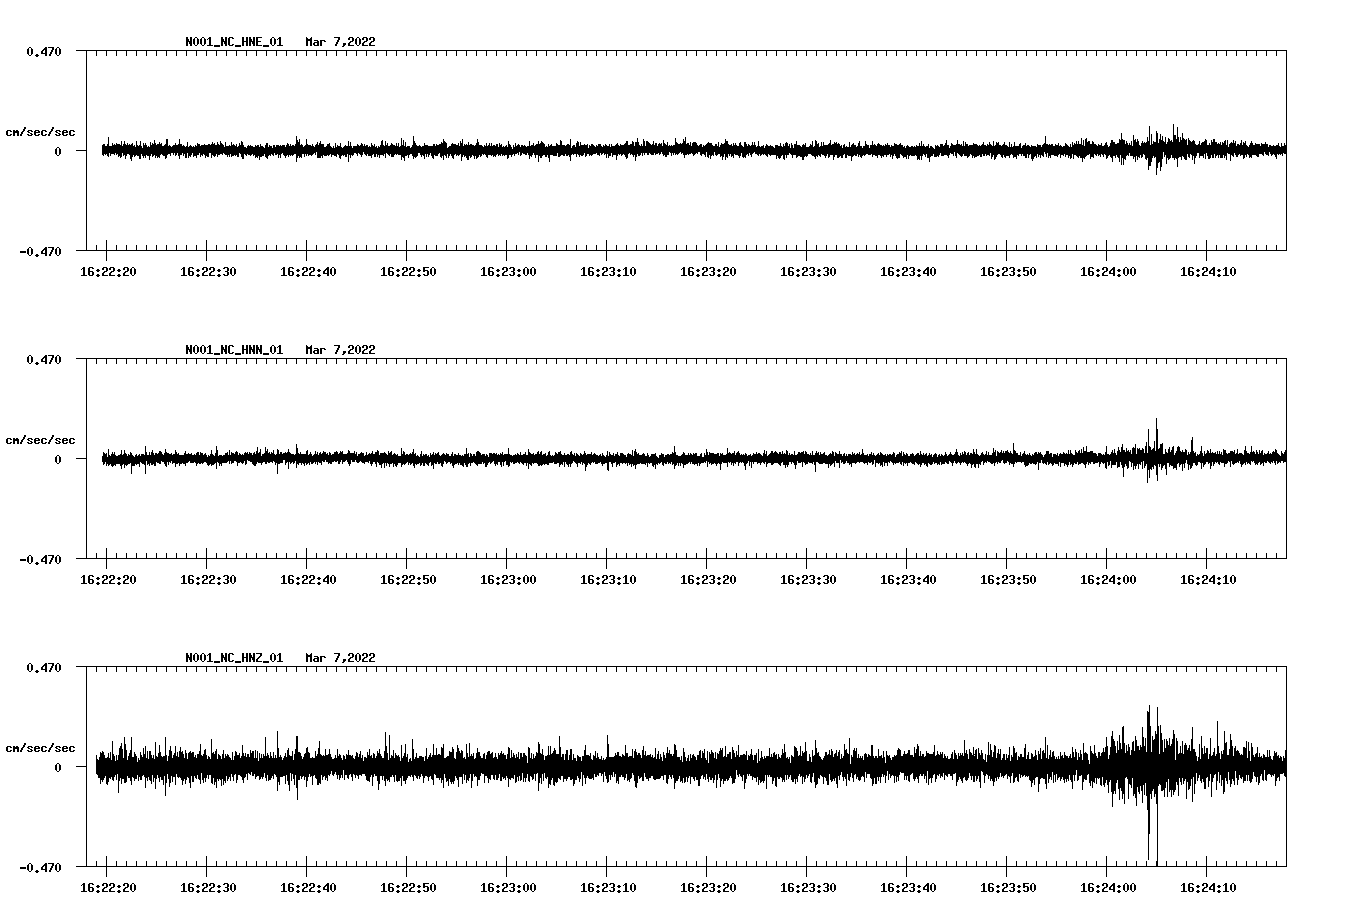The image size is (1358, 924).
Task: Click 16:23:40 time label under HNZ plot
Action: [908, 887]
